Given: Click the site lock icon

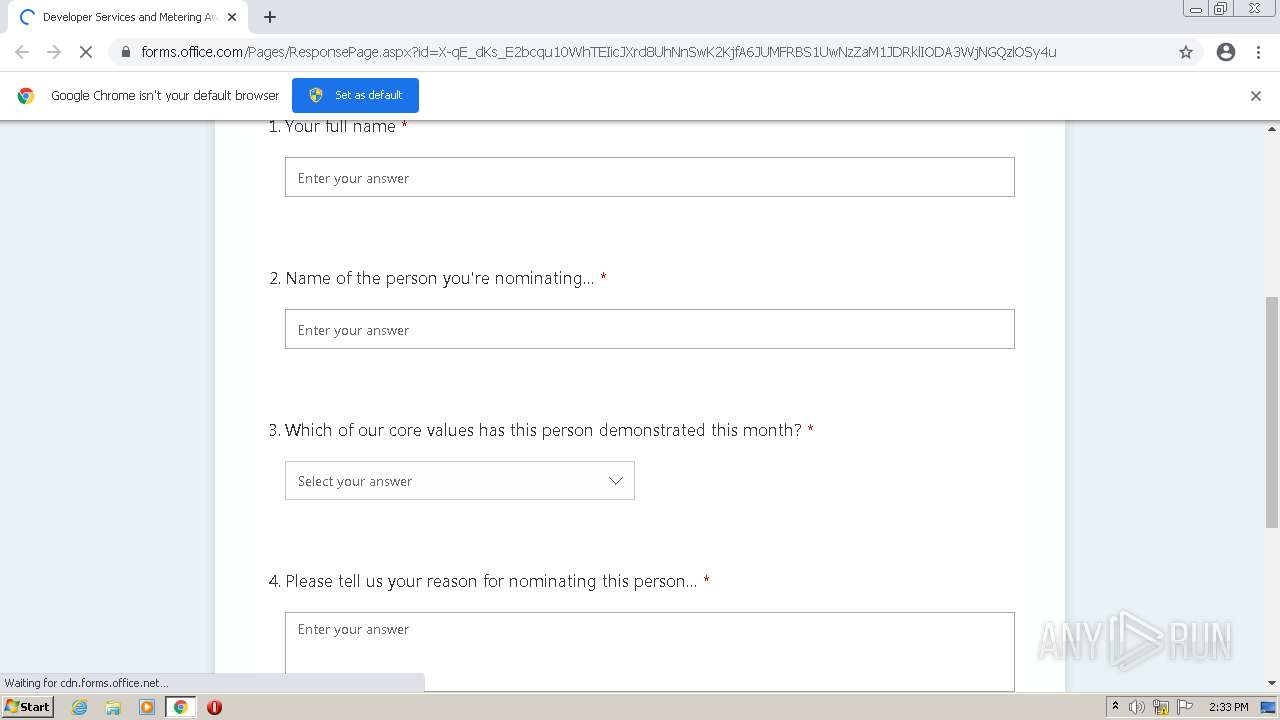Looking at the screenshot, I should point(125,52).
